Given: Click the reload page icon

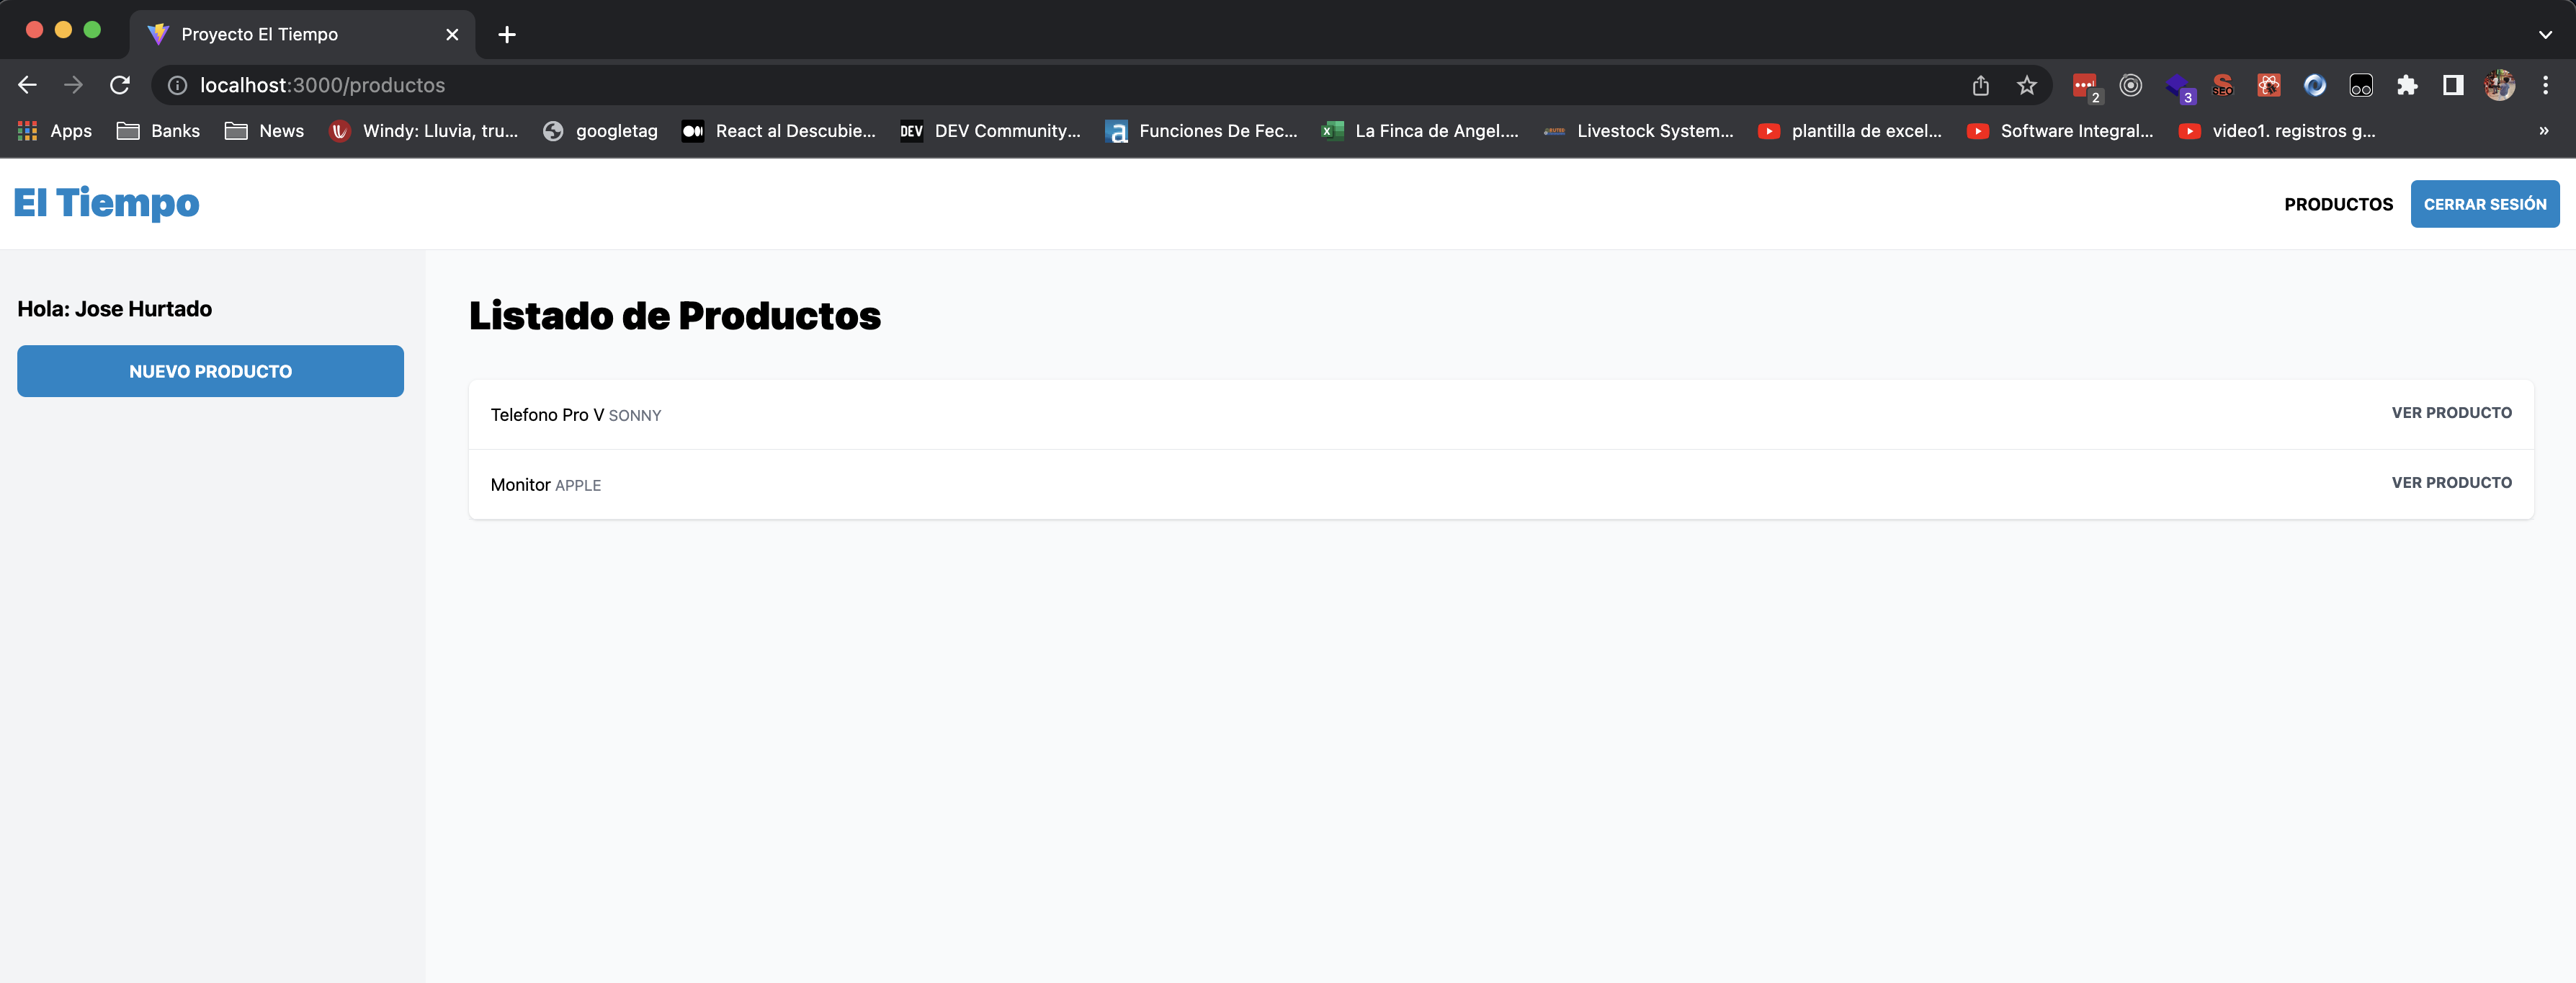Looking at the screenshot, I should (x=120, y=85).
